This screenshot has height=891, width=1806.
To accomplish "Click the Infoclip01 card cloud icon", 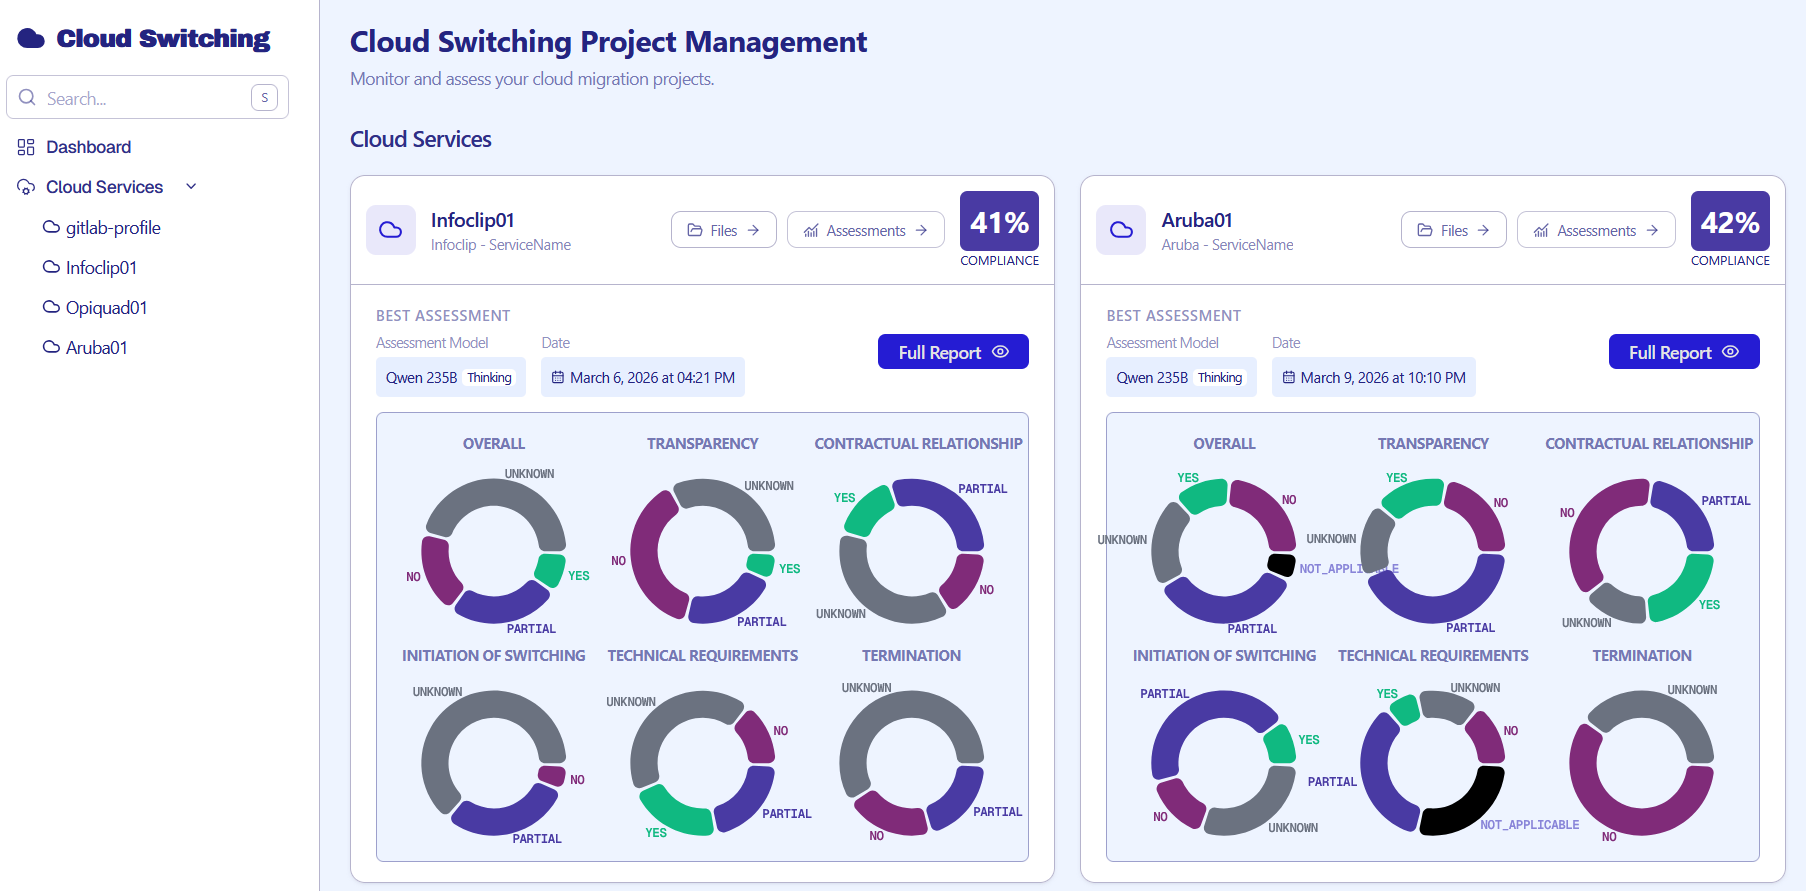I will coord(391,230).
